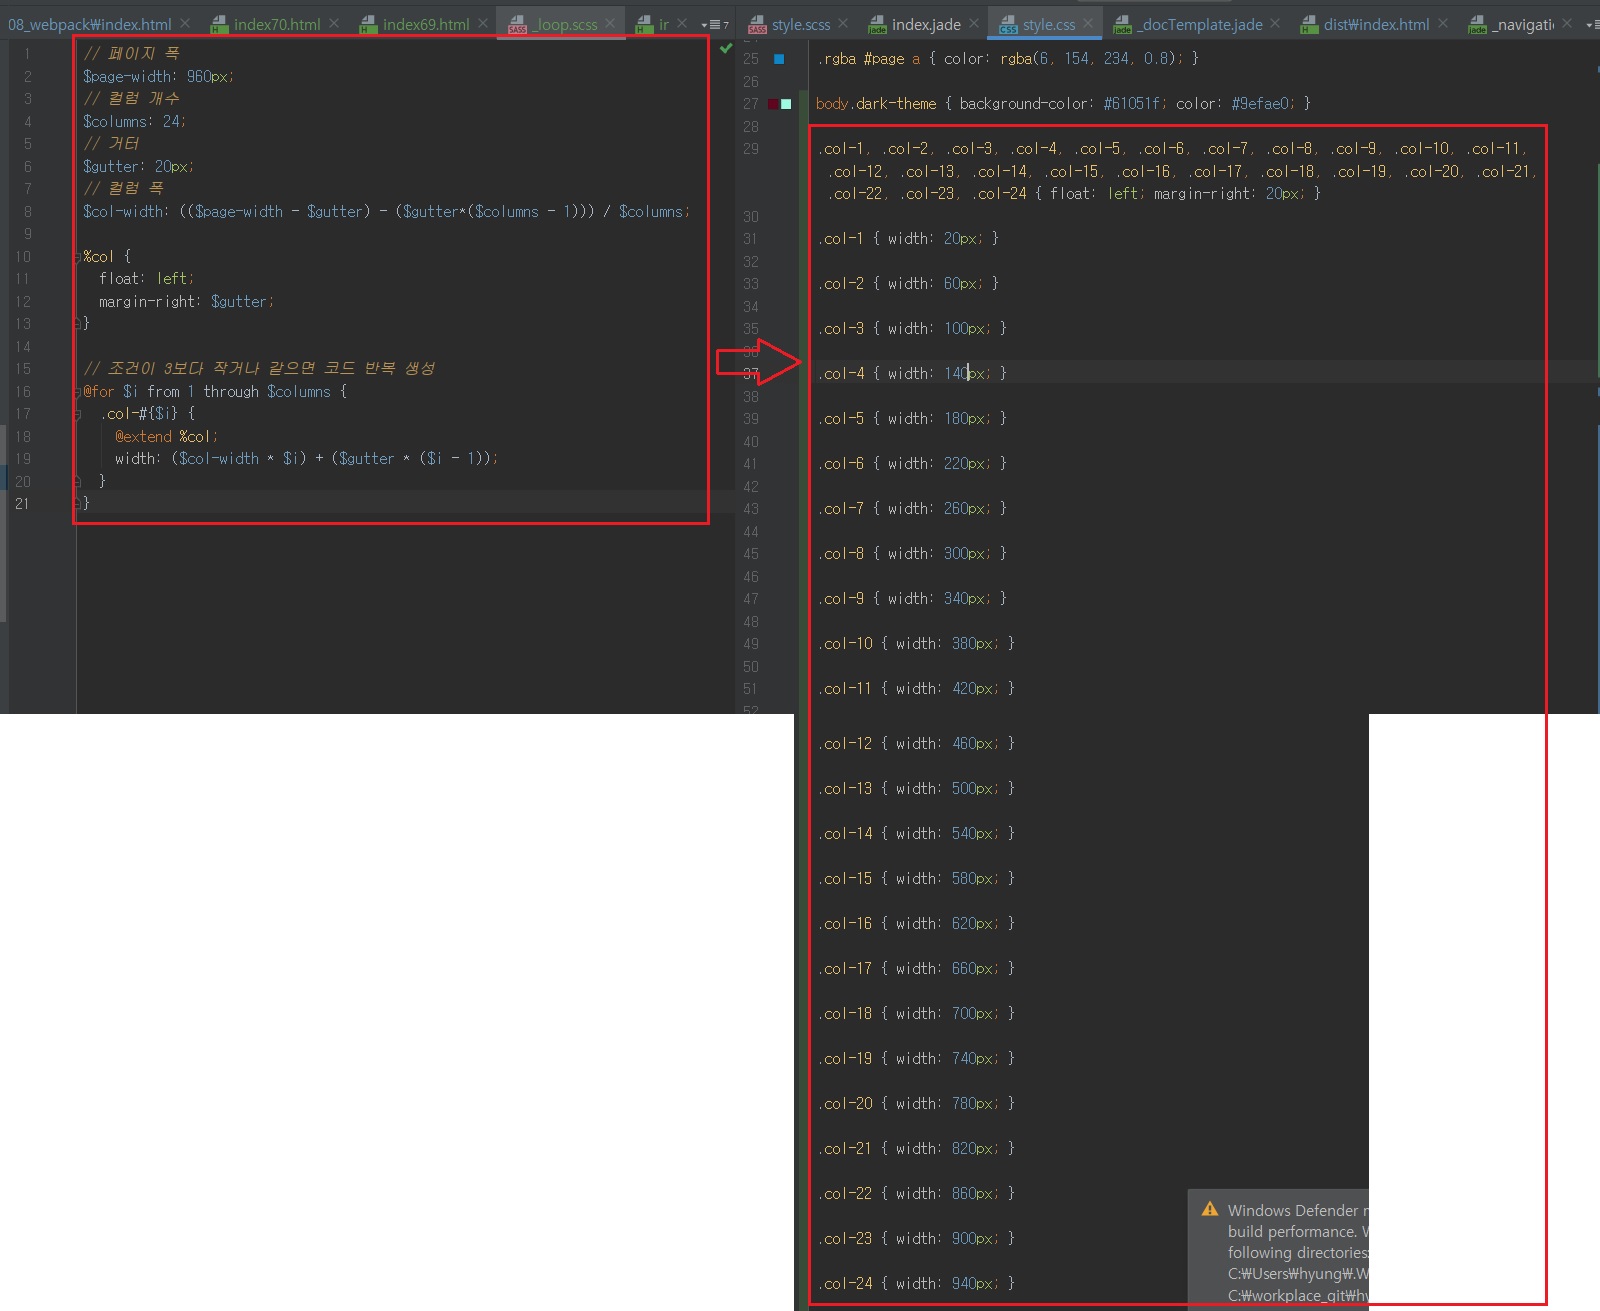Click the blue color swatch on line 25
The image size is (1600, 1311).
(779, 59)
